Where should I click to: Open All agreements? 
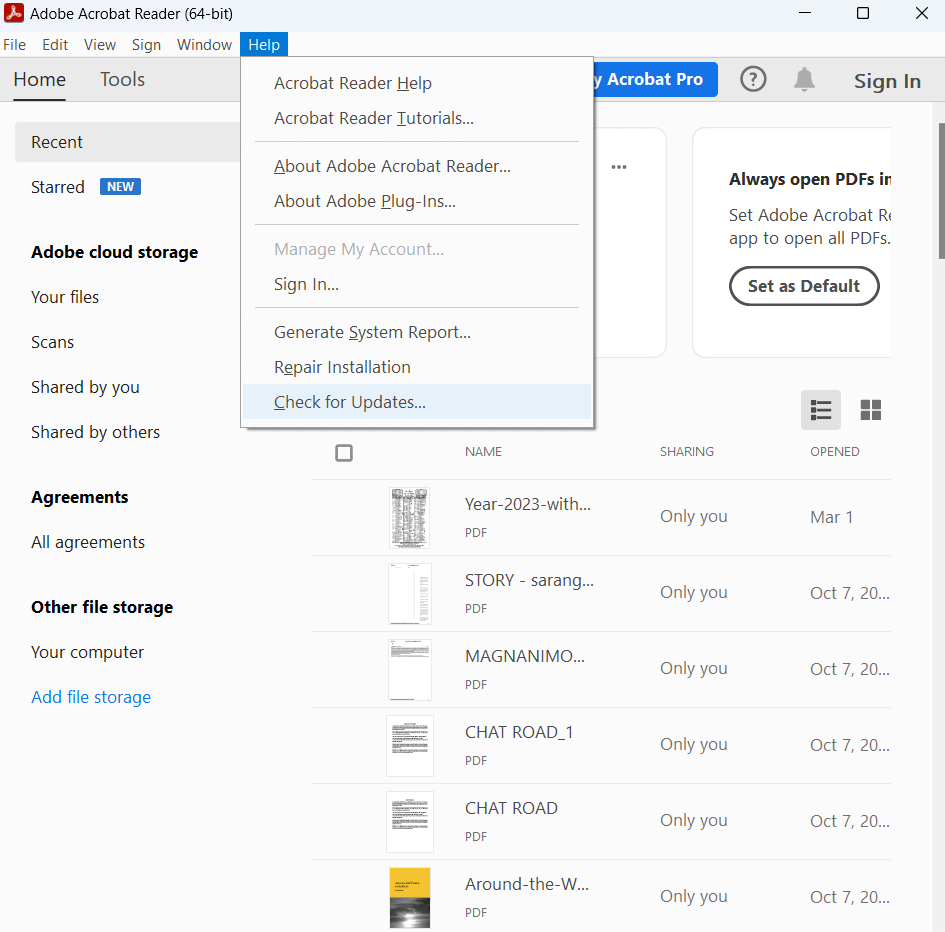(88, 542)
